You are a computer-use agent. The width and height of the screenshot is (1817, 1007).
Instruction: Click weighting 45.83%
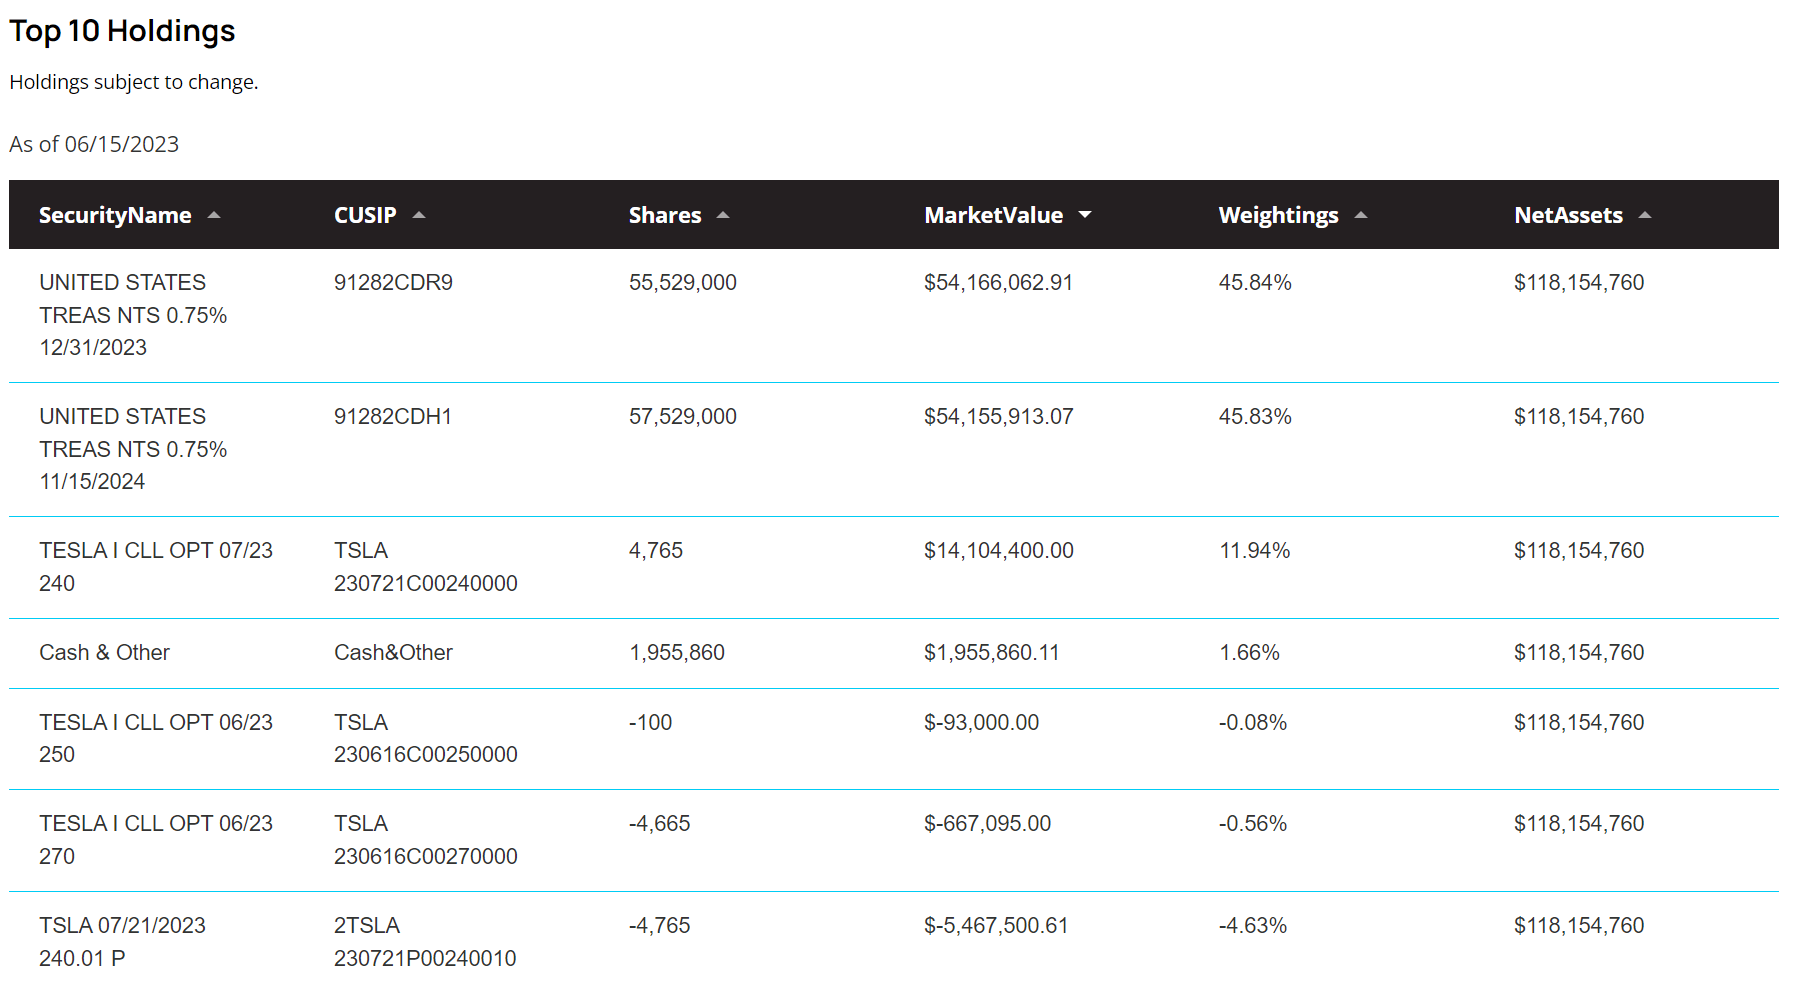pyautogui.click(x=1255, y=417)
